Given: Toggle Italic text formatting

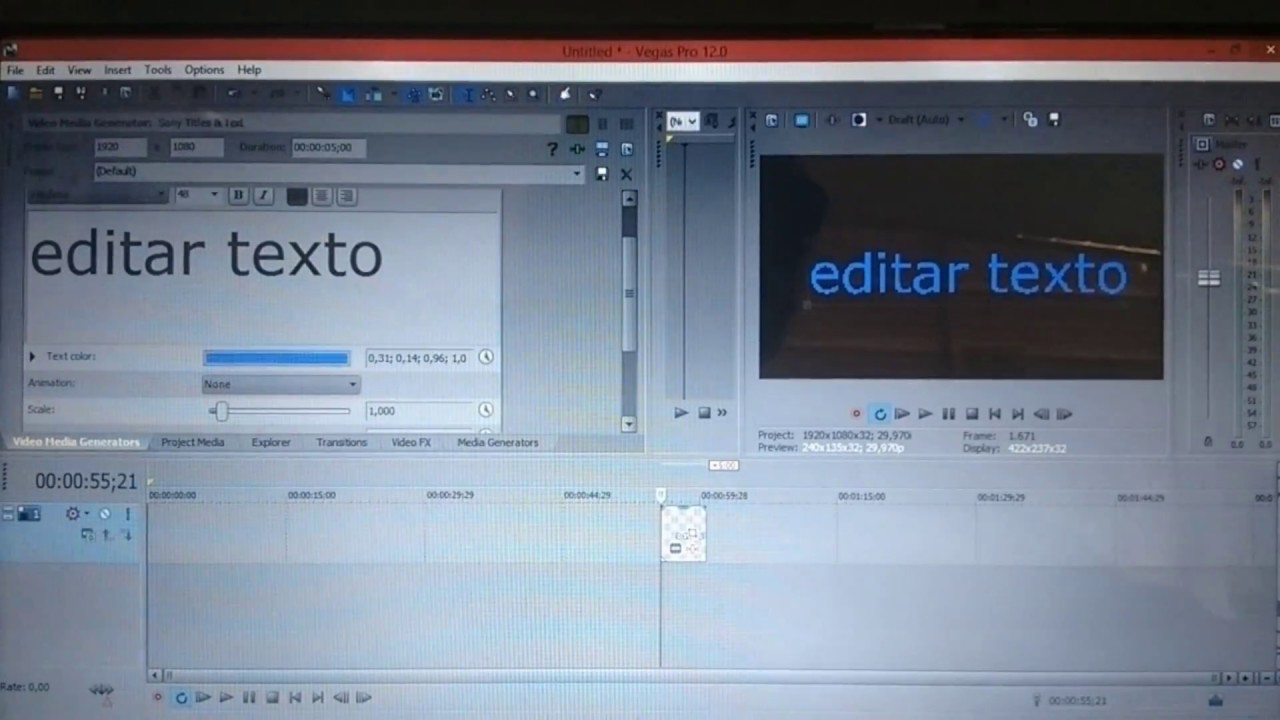Looking at the screenshot, I should pos(263,196).
